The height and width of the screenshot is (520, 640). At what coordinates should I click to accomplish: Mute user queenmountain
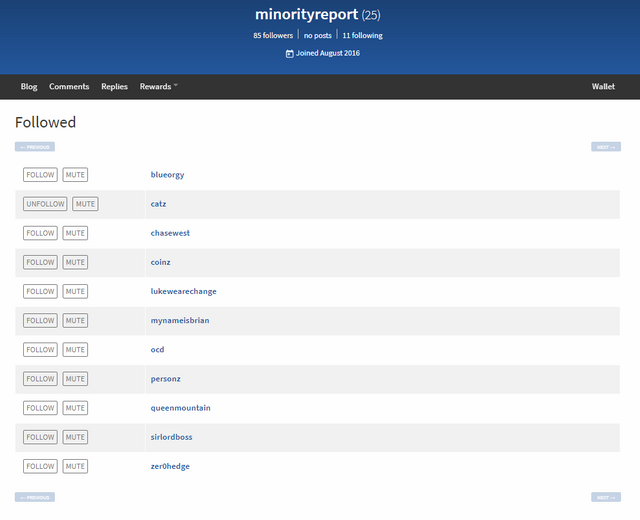coord(75,408)
